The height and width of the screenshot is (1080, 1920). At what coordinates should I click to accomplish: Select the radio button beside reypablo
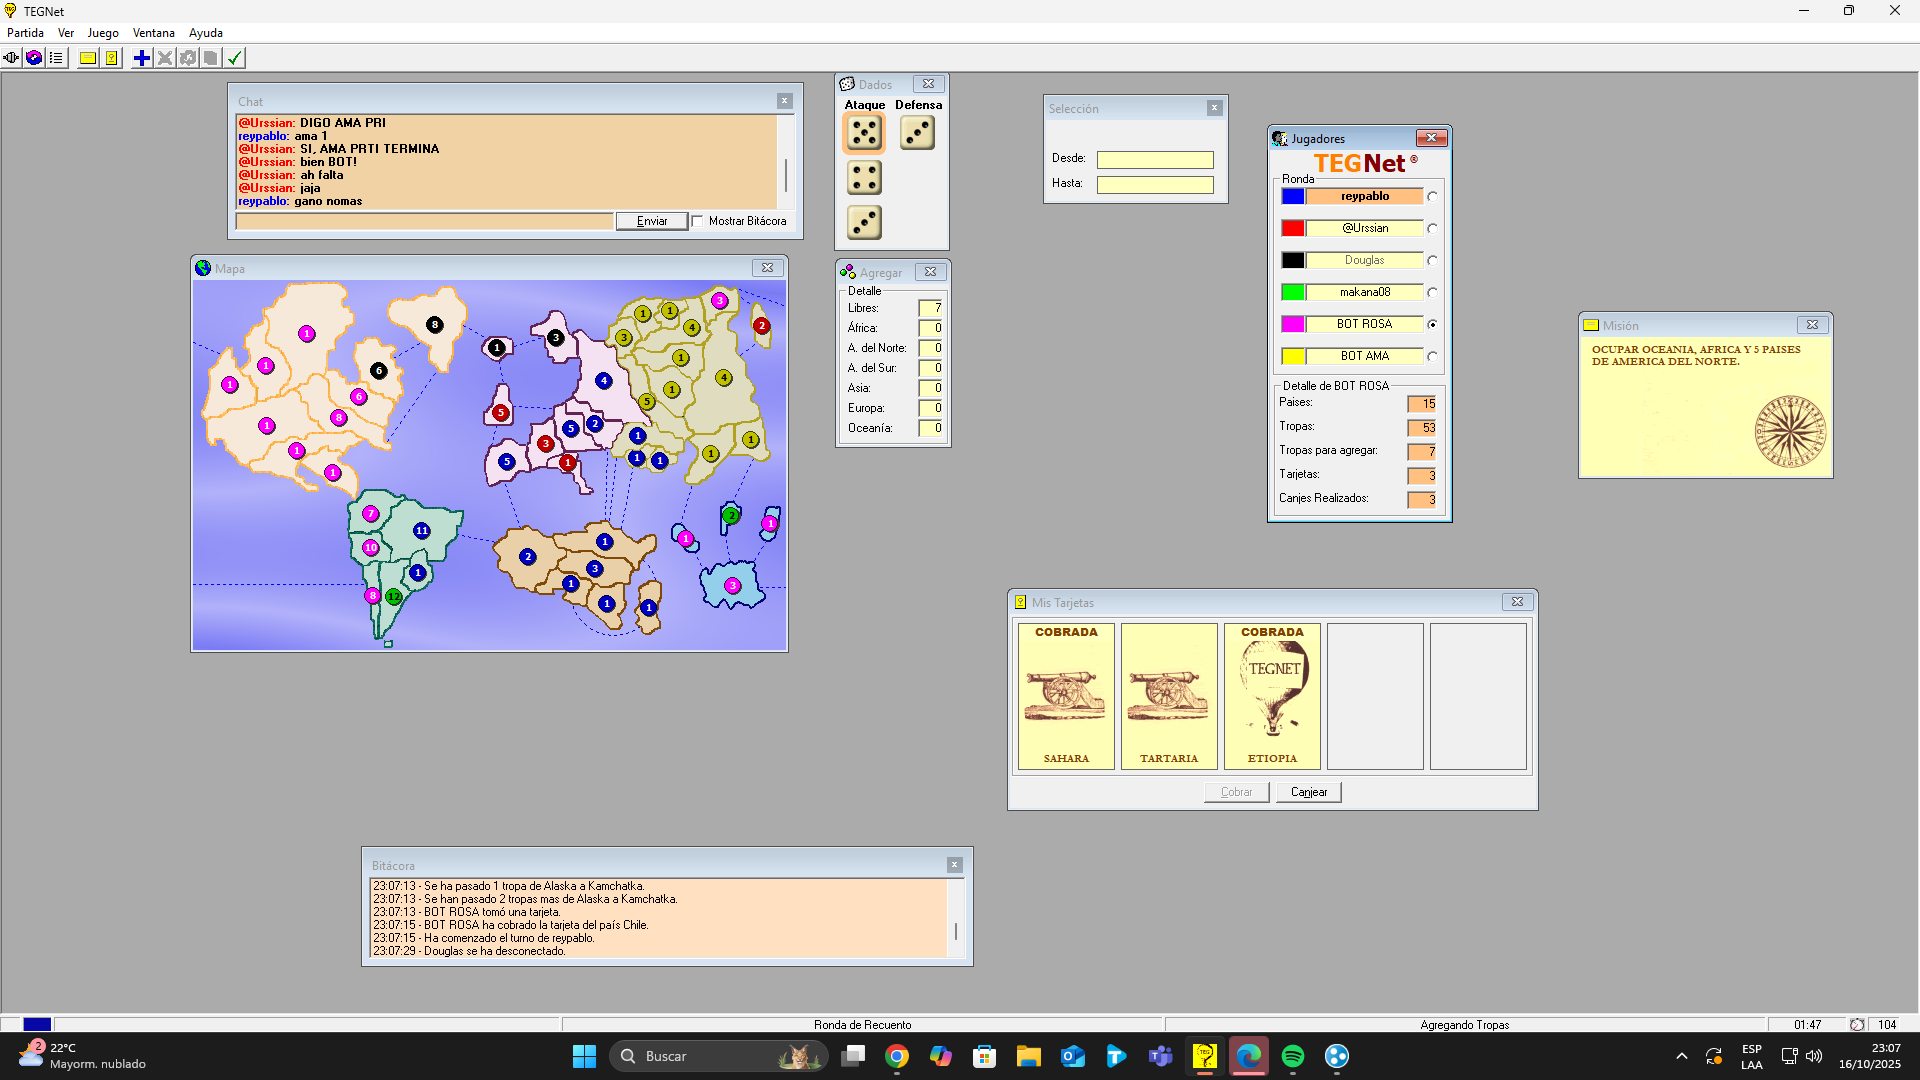pos(1432,197)
